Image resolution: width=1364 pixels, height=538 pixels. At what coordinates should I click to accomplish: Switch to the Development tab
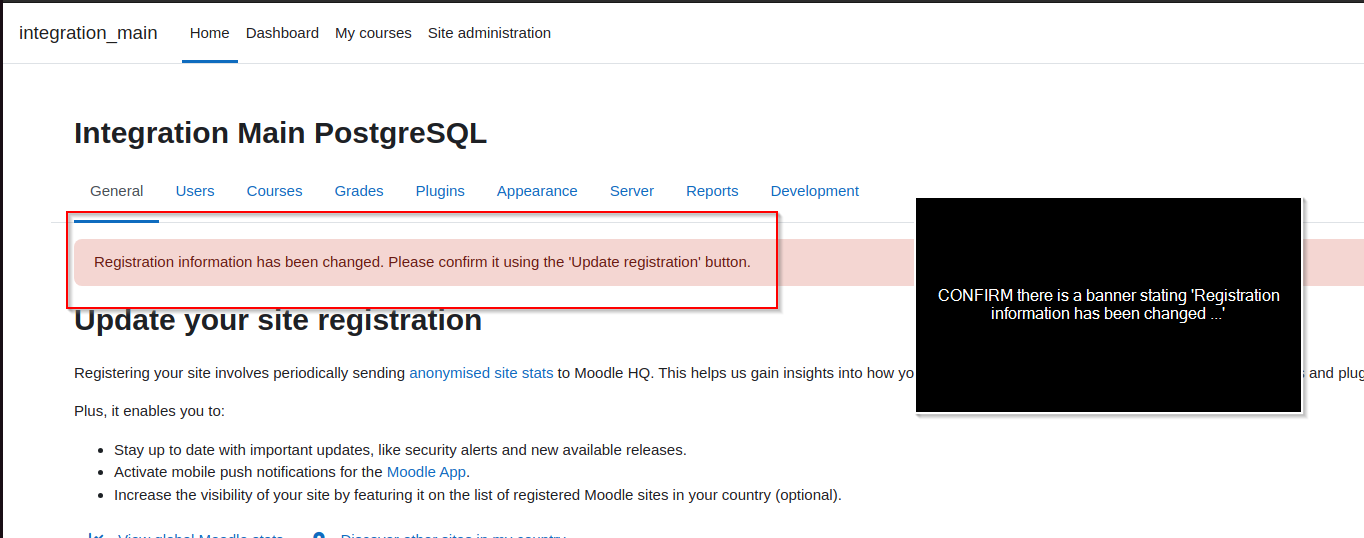pos(814,191)
